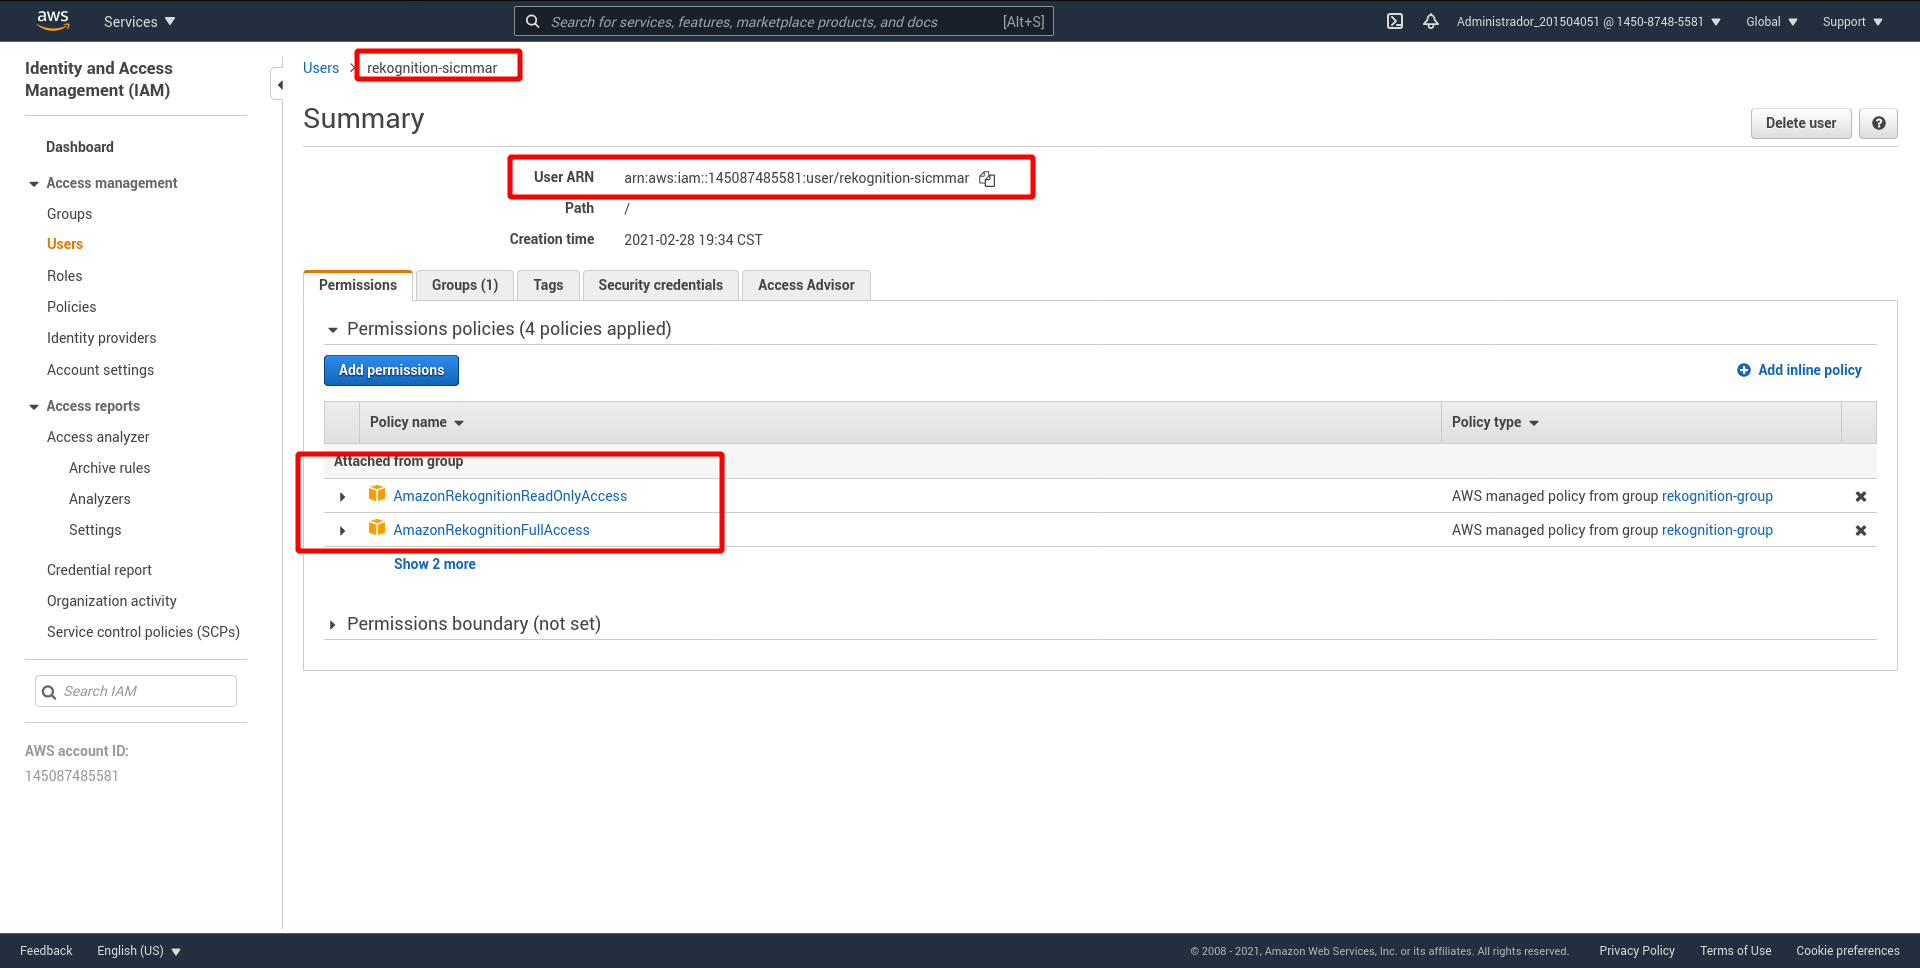Open the Dashboard in IAM sidebar
The width and height of the screenshot is (1920, 968).
[x=80, y=147]
